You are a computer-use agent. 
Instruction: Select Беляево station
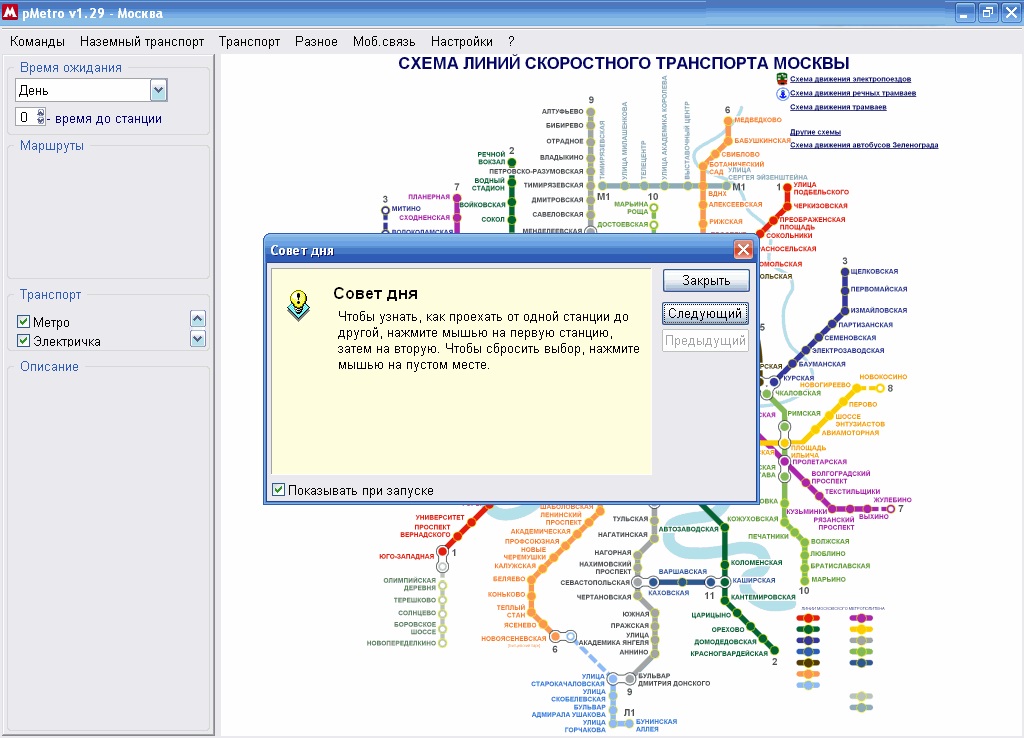pyautogui.click(x=531, y=579)
